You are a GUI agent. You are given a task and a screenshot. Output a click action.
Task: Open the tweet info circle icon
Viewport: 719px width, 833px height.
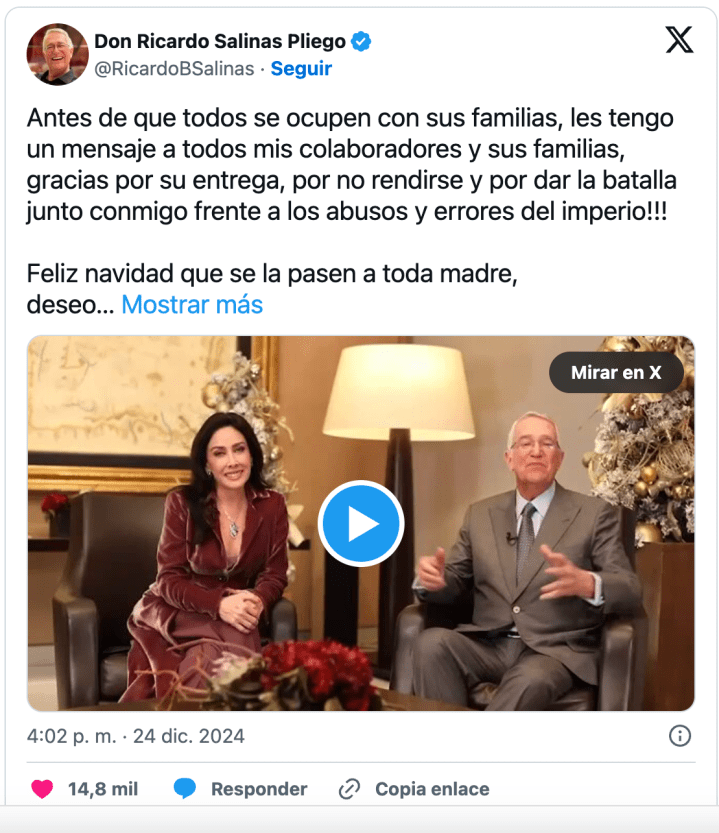(680, 736)
